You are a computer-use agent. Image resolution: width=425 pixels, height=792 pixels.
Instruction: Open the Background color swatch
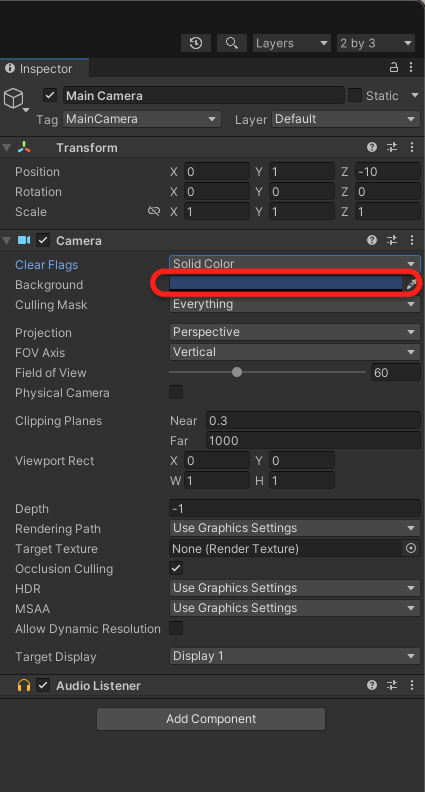click(286, 284)
